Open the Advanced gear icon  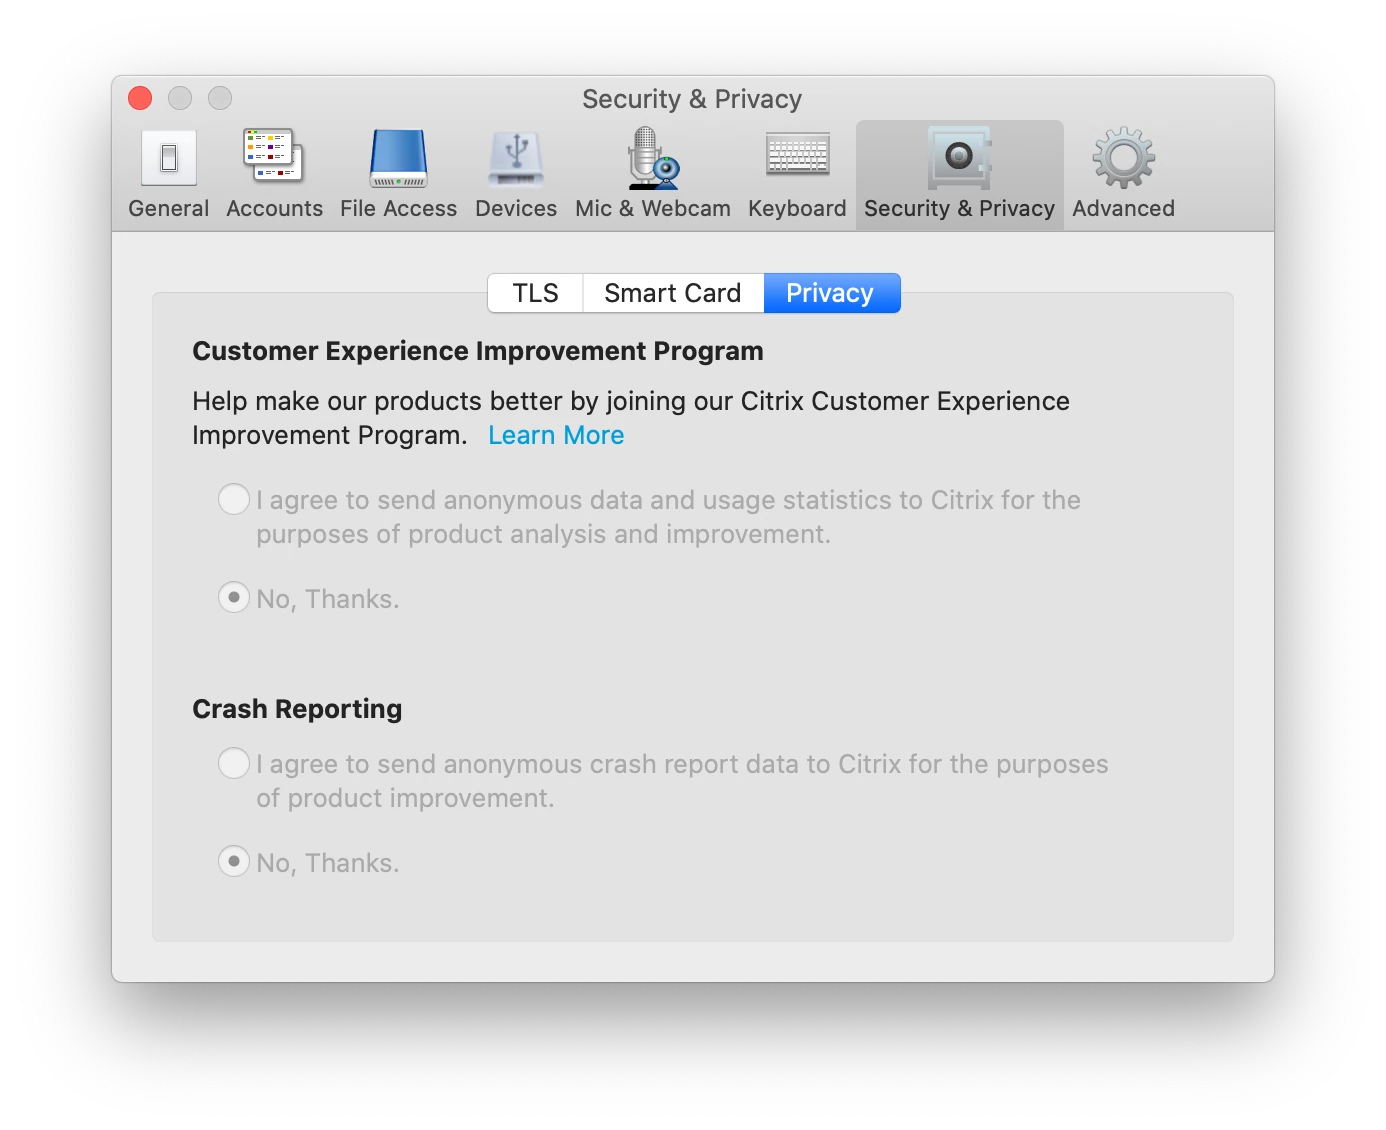pyautogui.click(x=1123, y=158)
